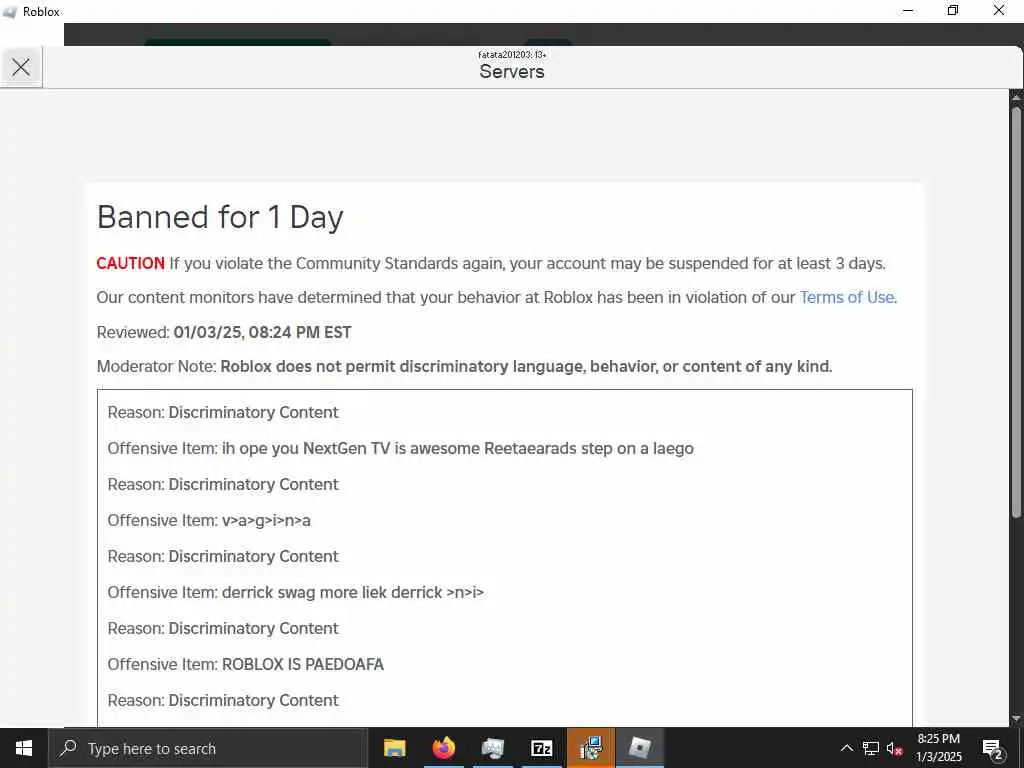The height and width of the screenshot is (768, 1024).
Task: Open File Explorer from the taskbar
Action: [394, 748]
